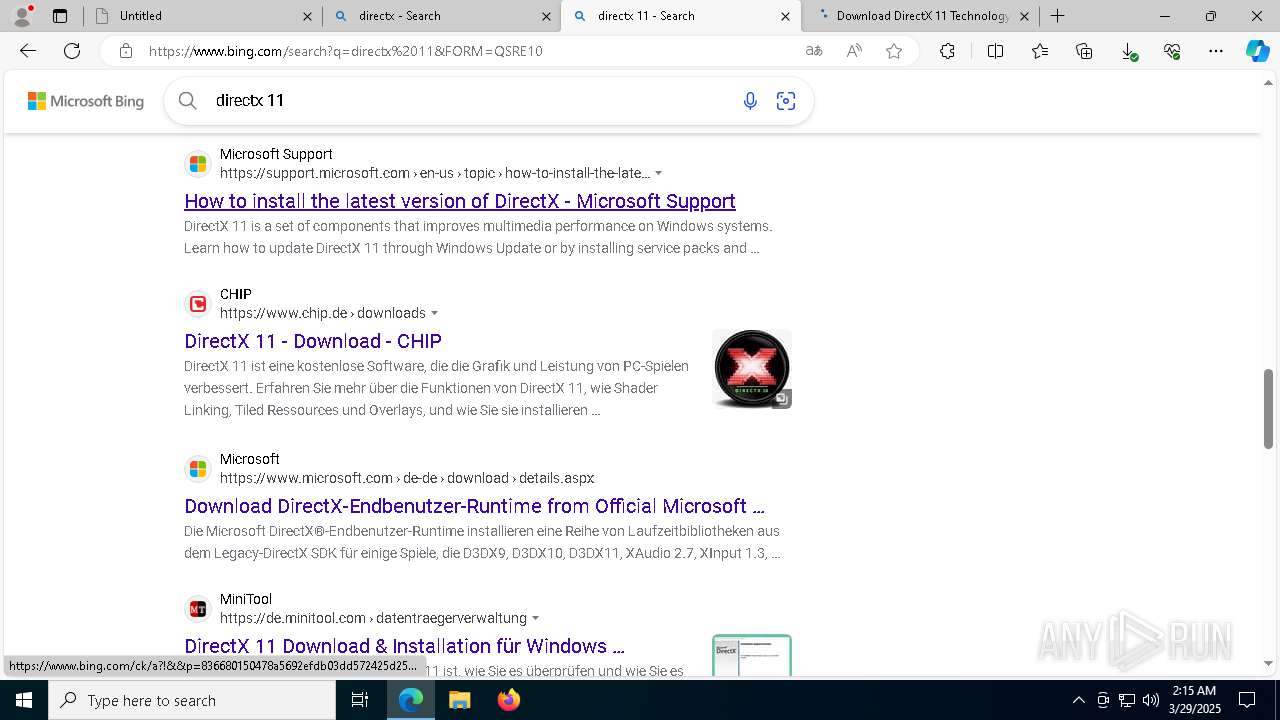The width and height of the screenshot is (1280, 720).
Task: Open the DirectX logo thumbnail image
Action: click(752, 369)
